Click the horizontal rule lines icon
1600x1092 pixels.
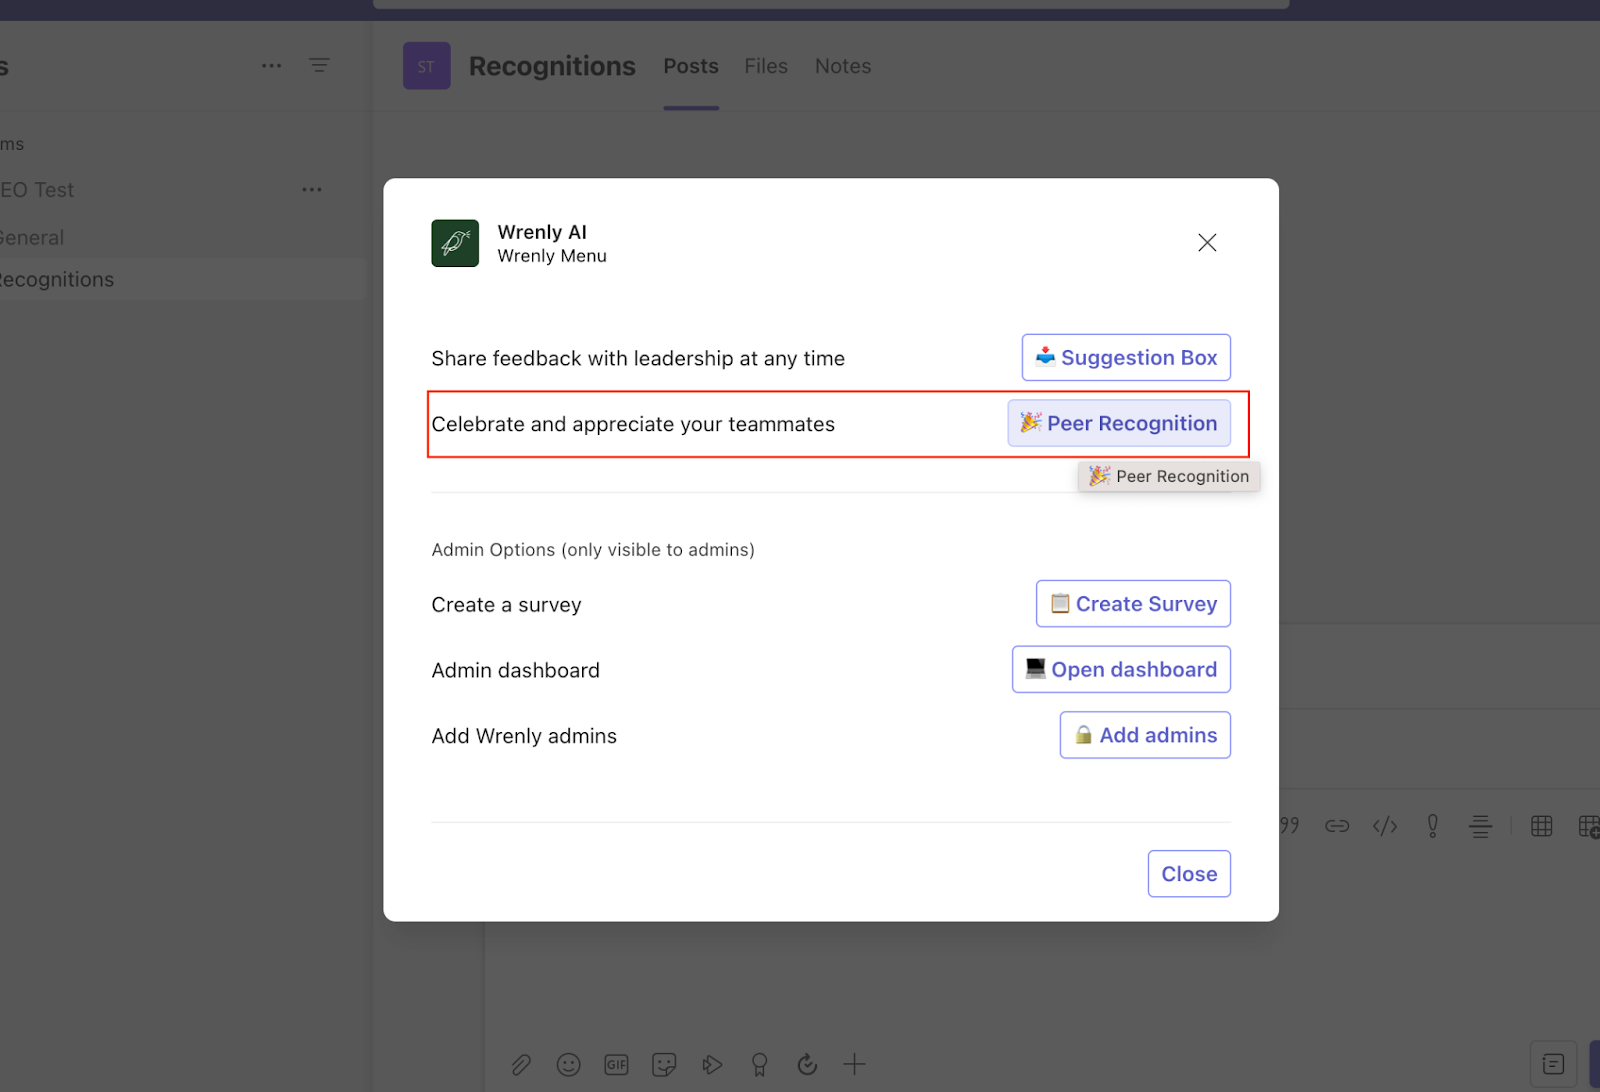[x=1481, y=826]
